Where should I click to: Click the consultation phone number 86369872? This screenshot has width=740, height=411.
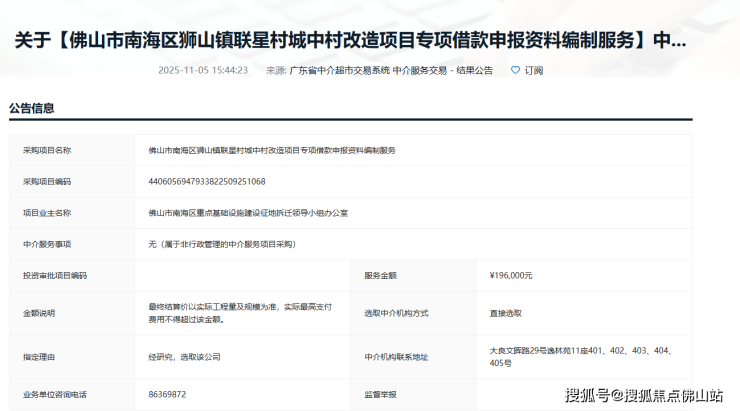(165, 395)
